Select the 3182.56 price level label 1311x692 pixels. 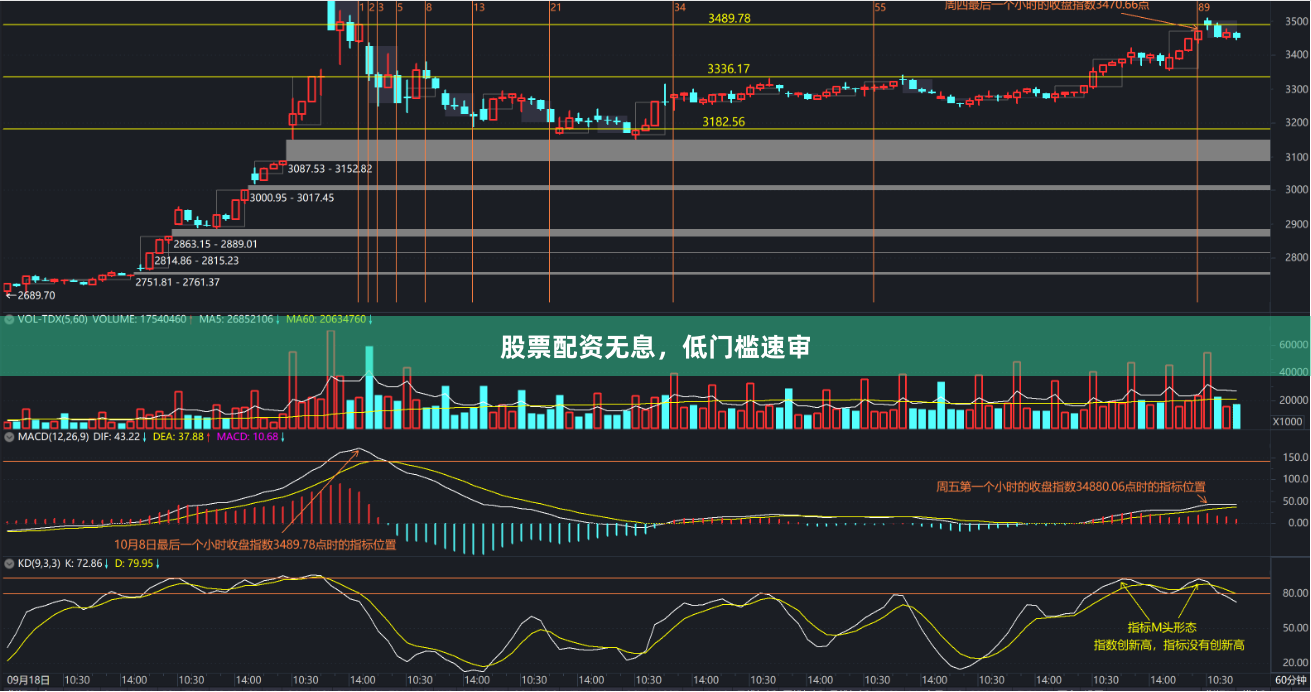point(724,122)
